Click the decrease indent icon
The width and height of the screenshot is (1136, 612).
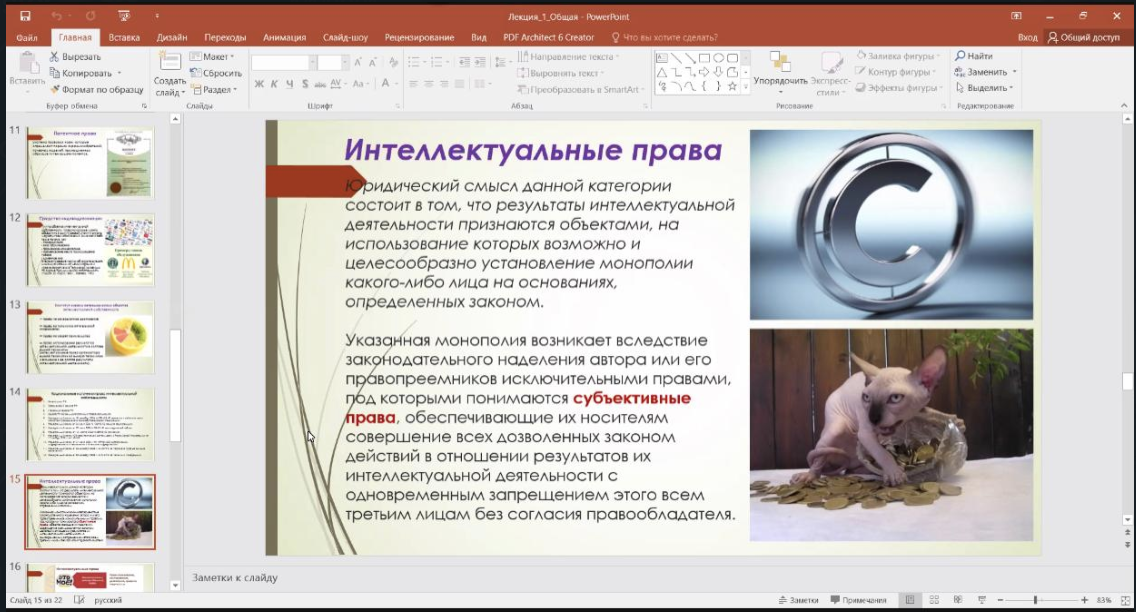[464, 62]
